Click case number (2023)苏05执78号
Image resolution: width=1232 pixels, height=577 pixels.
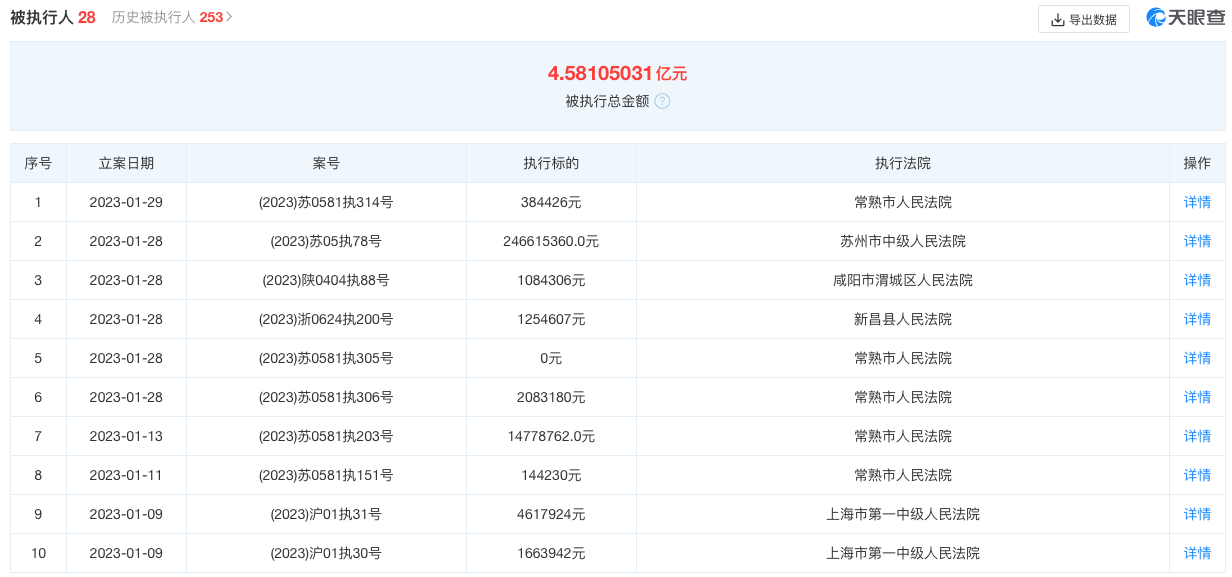(x=326, y=241)
